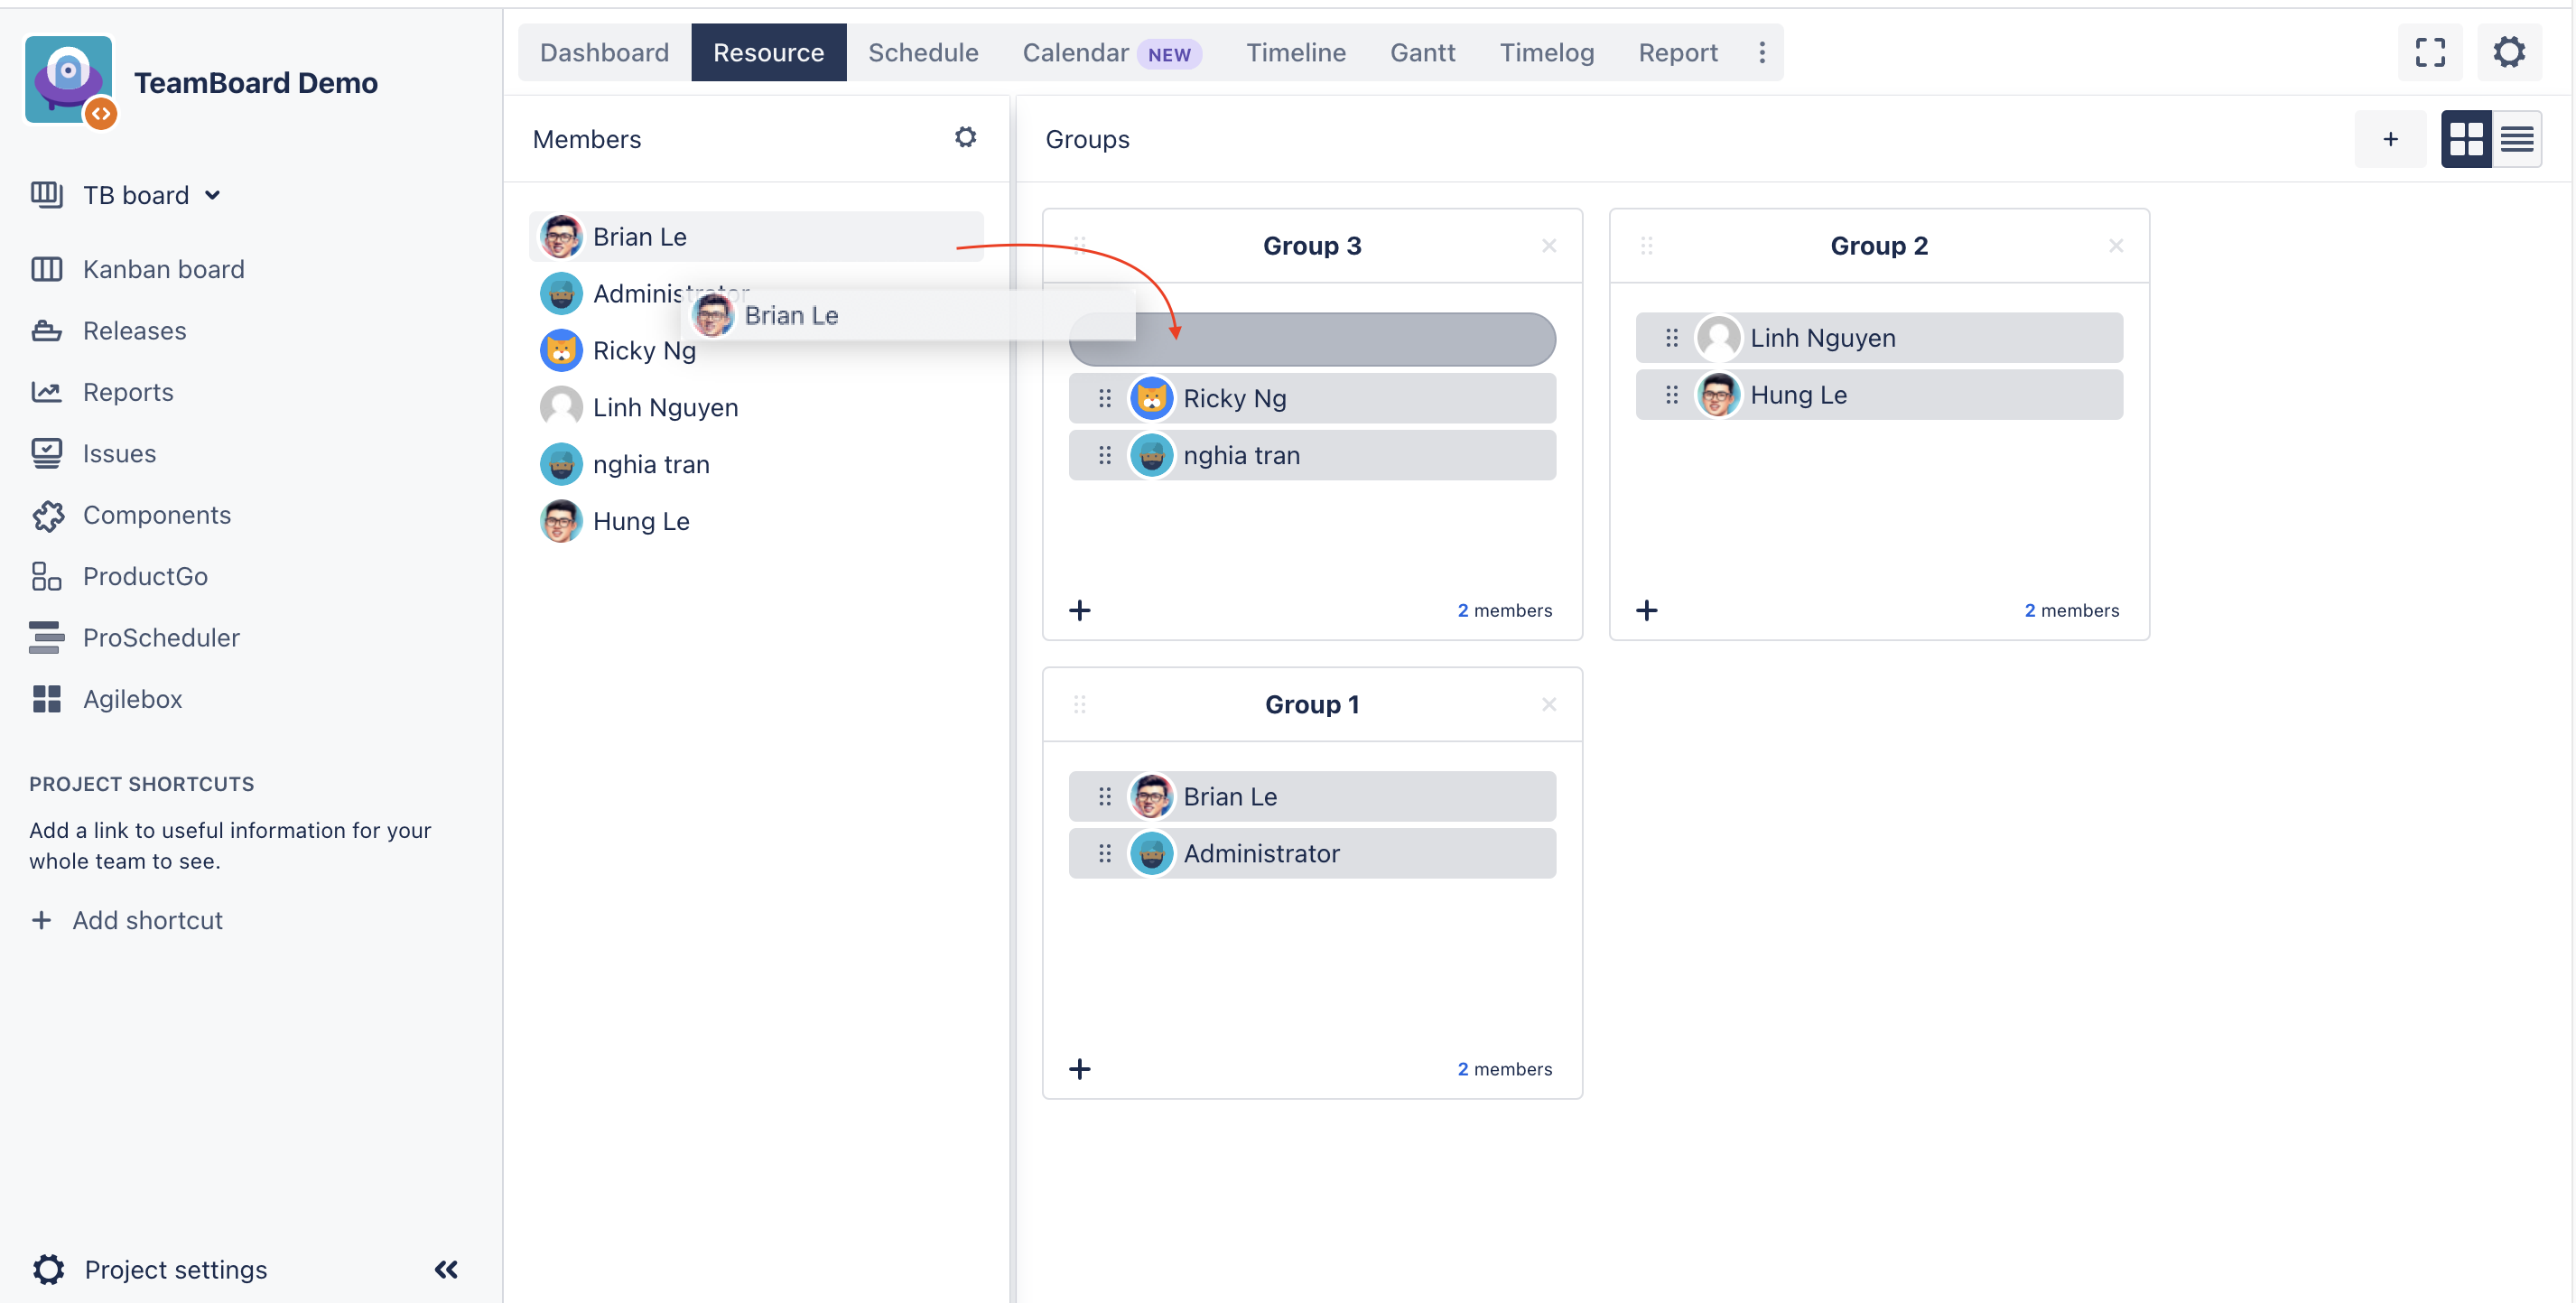This screenshot has width=2576, height=1303.
Task: Close Group 1 with X button
Action: (1548, 704)
